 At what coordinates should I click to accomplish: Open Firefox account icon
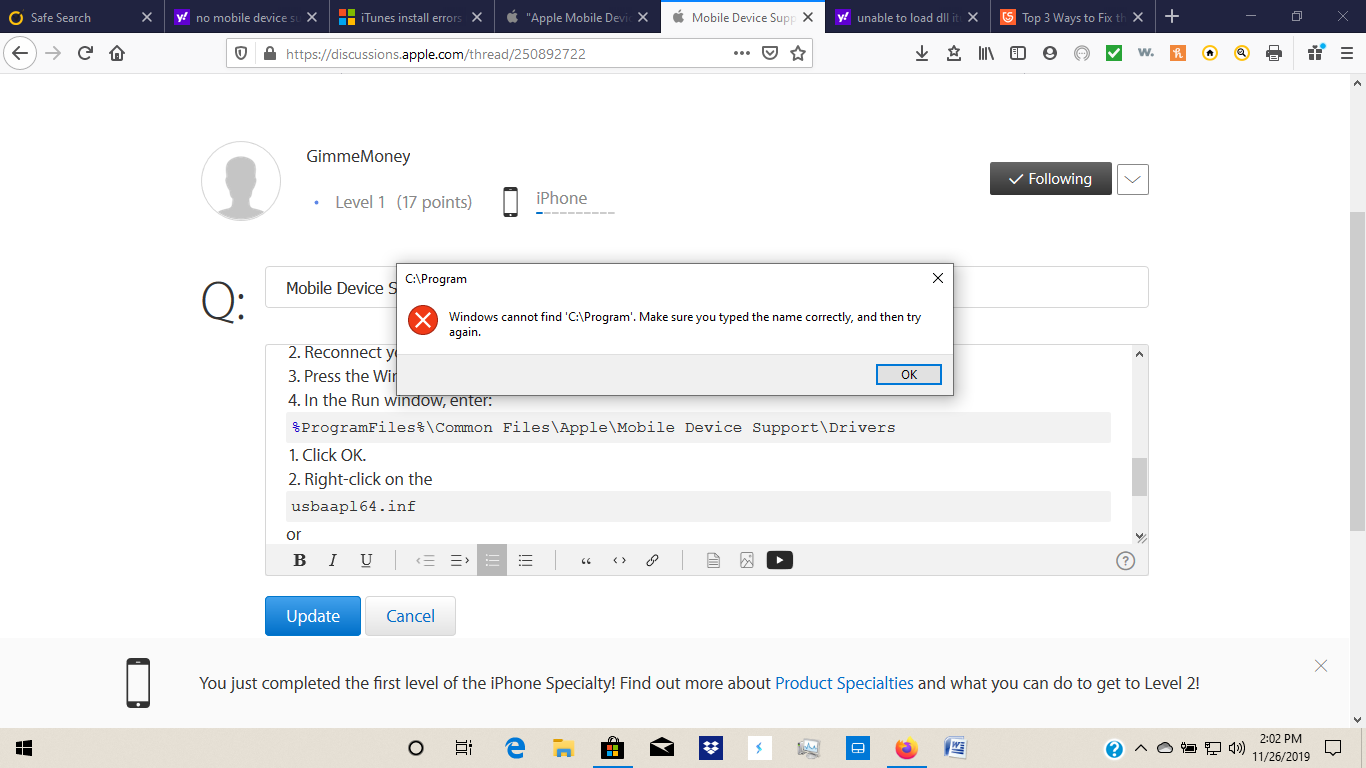pos(1050,53)
